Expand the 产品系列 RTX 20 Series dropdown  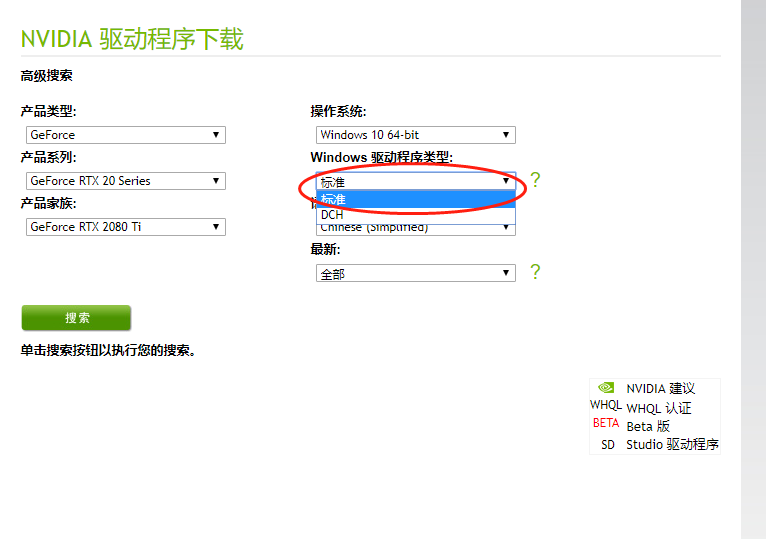[126, 181]
